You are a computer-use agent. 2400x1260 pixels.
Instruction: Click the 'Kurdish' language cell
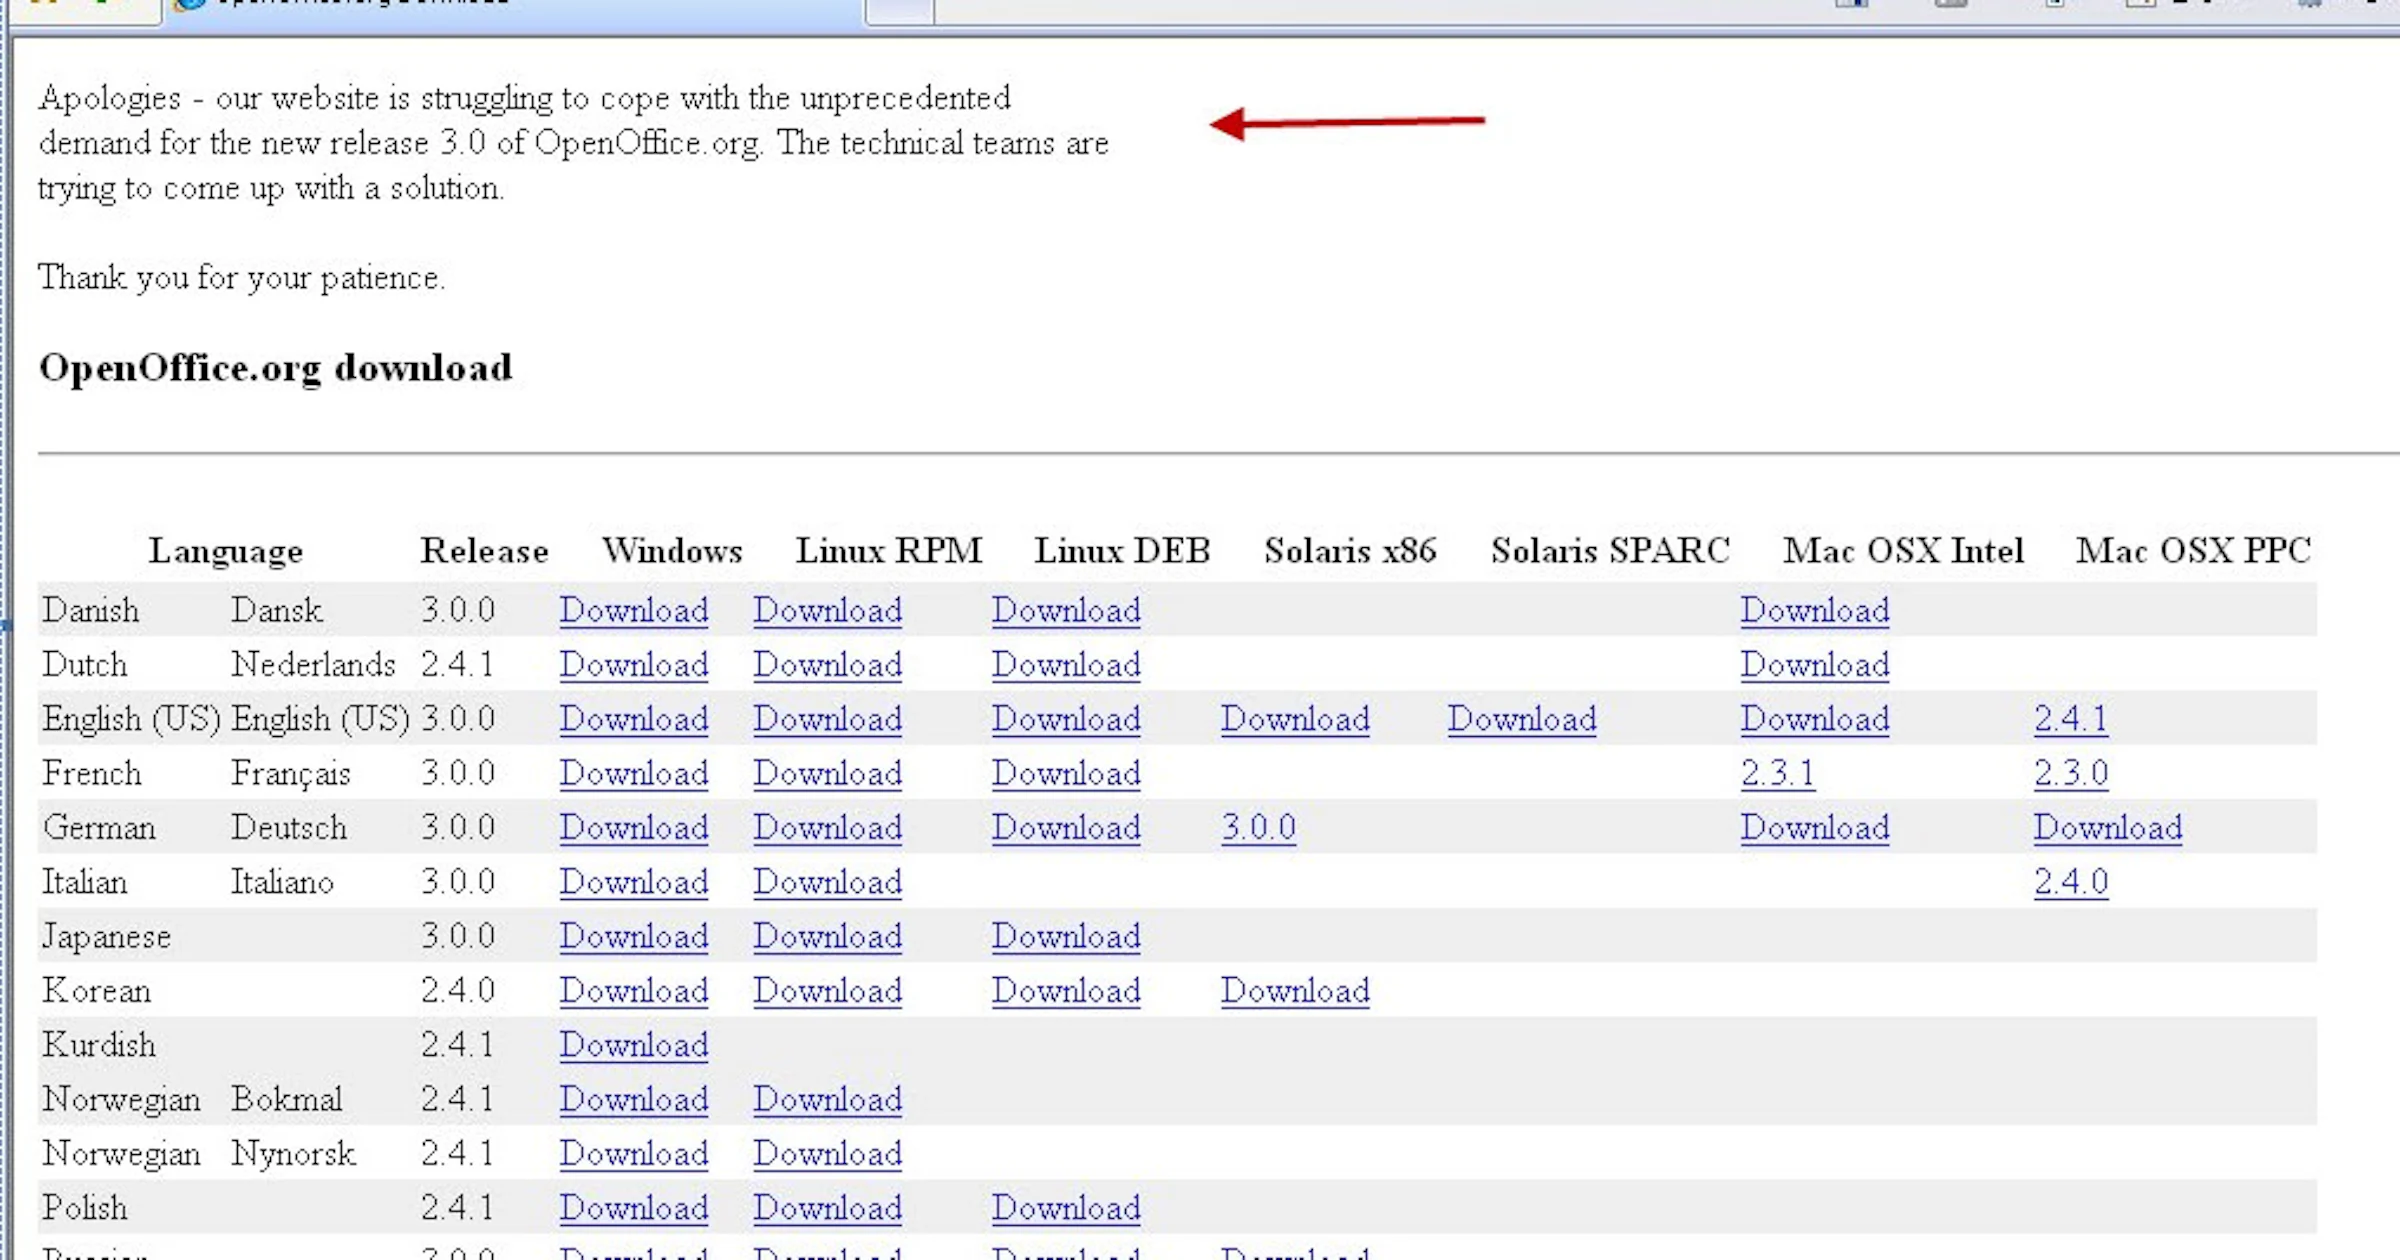coord(99,1045)
